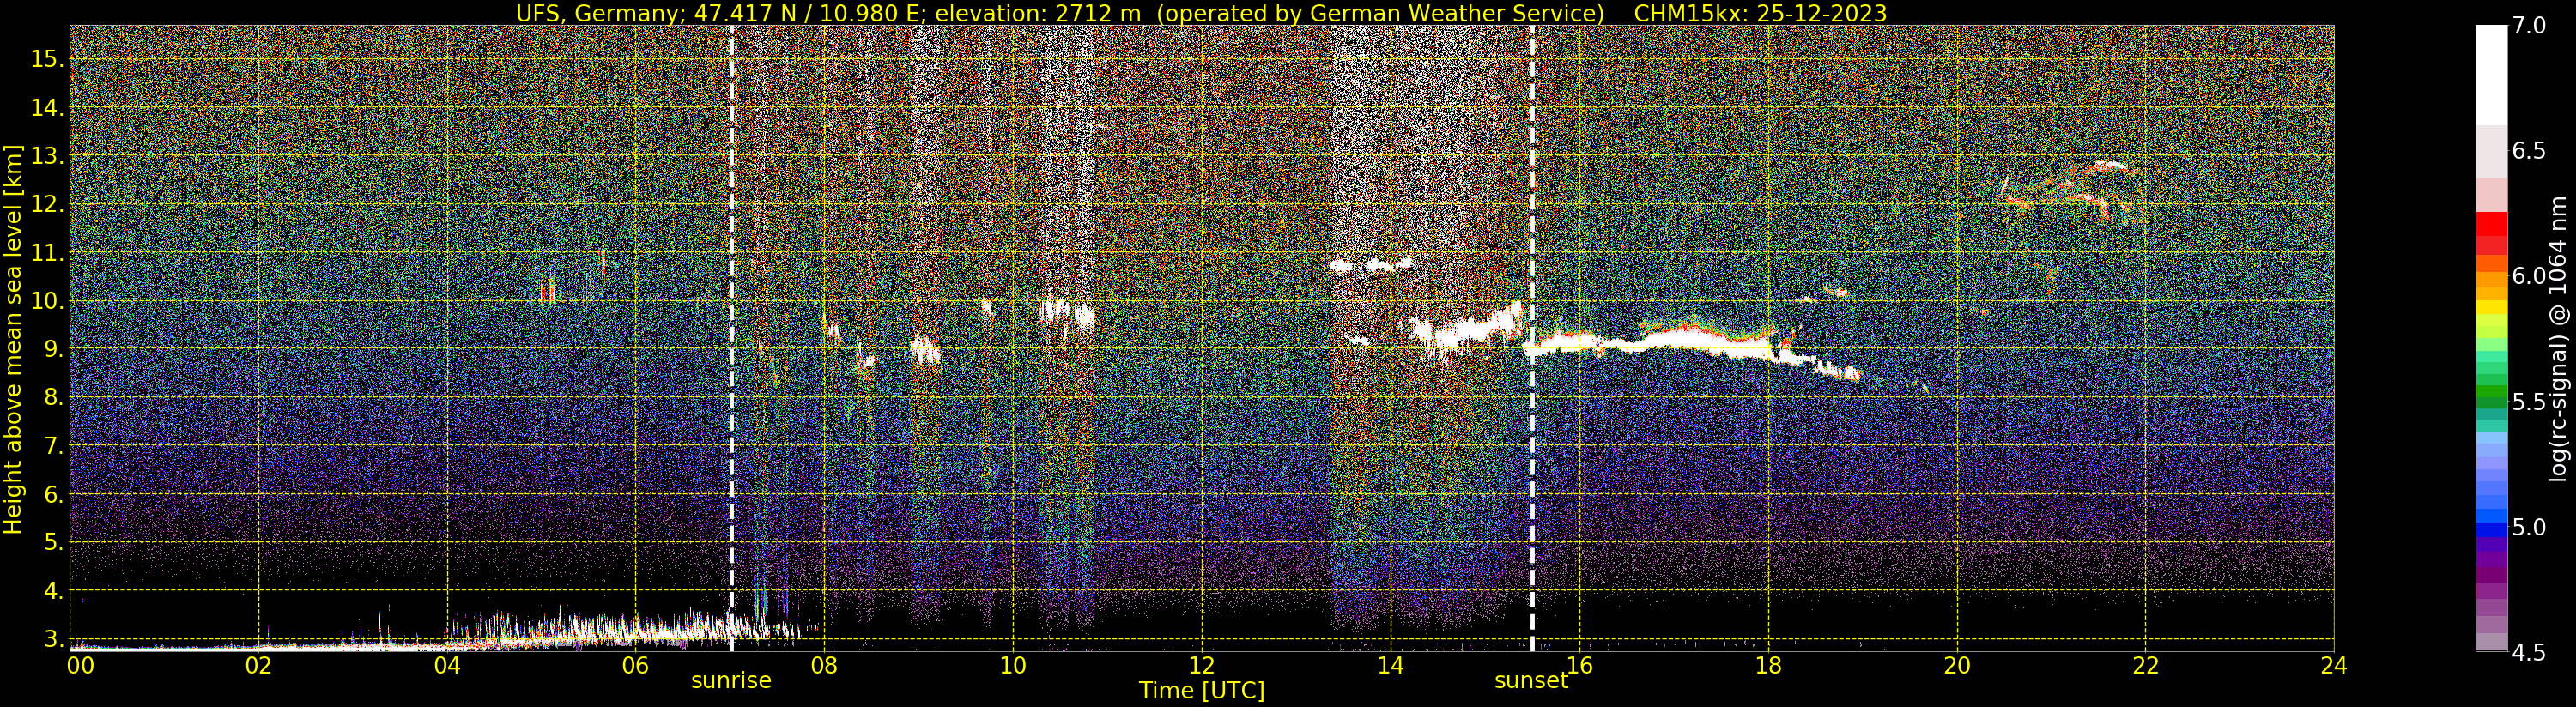
Task: Click the "12." tick on the height axis
Action: click(x=47, y=204)
